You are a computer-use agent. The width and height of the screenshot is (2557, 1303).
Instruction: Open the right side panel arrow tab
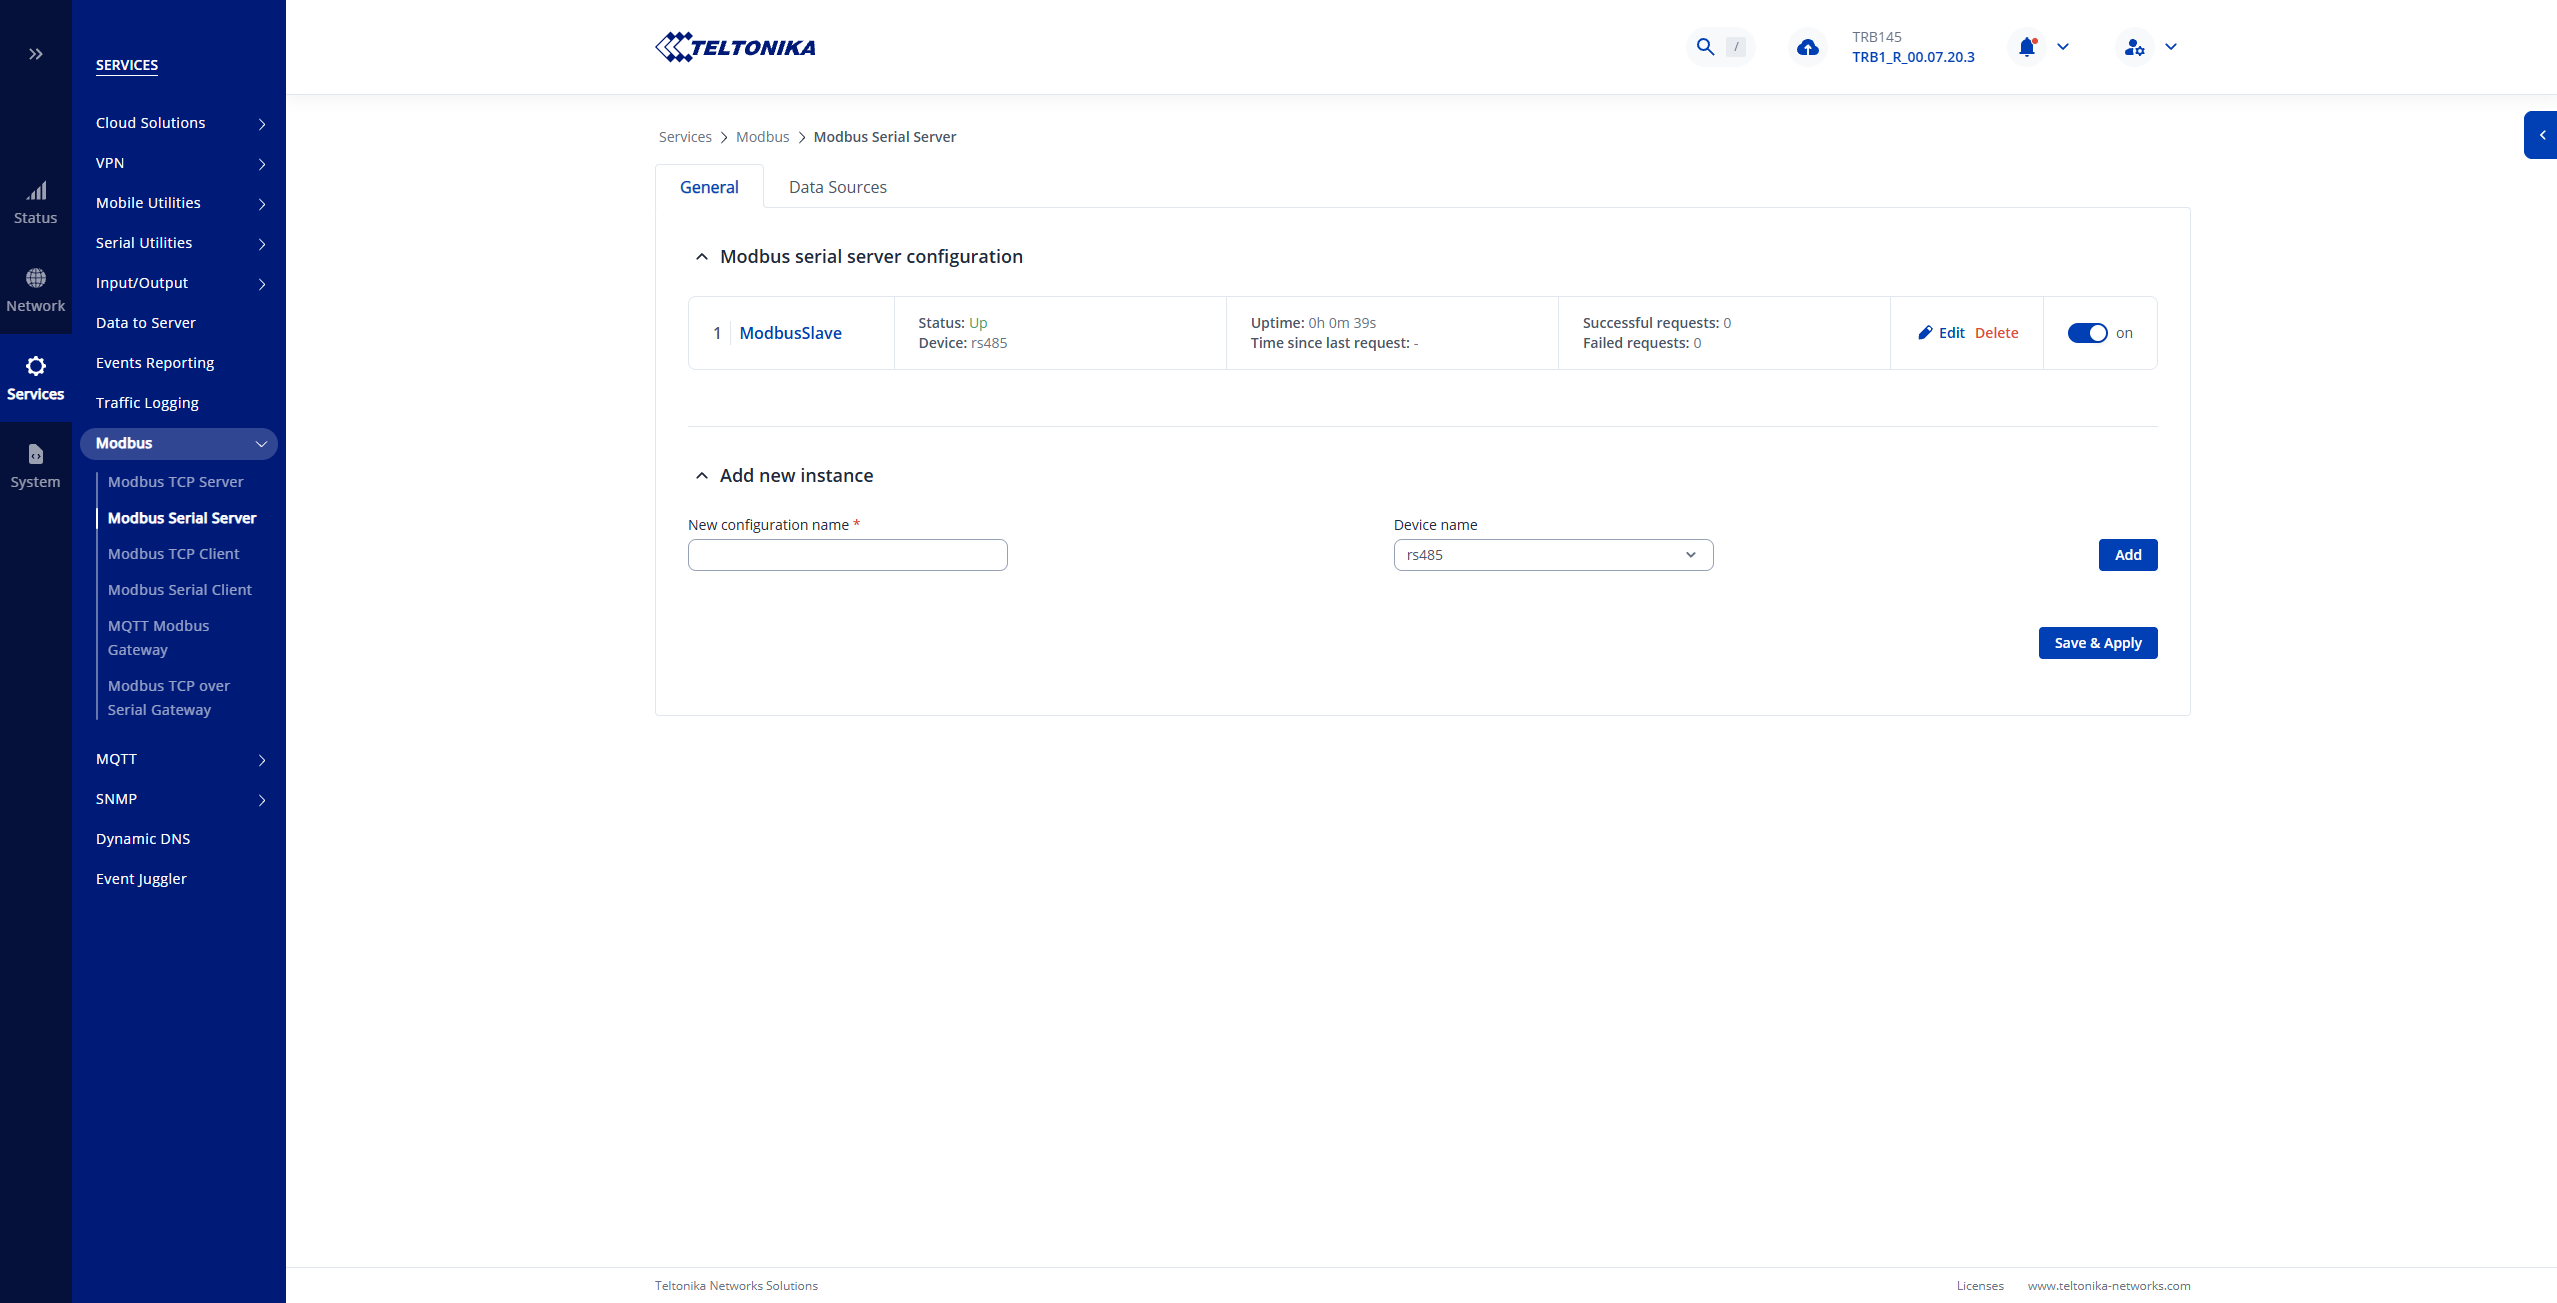pyautogui.click(x=2541, y=135)
